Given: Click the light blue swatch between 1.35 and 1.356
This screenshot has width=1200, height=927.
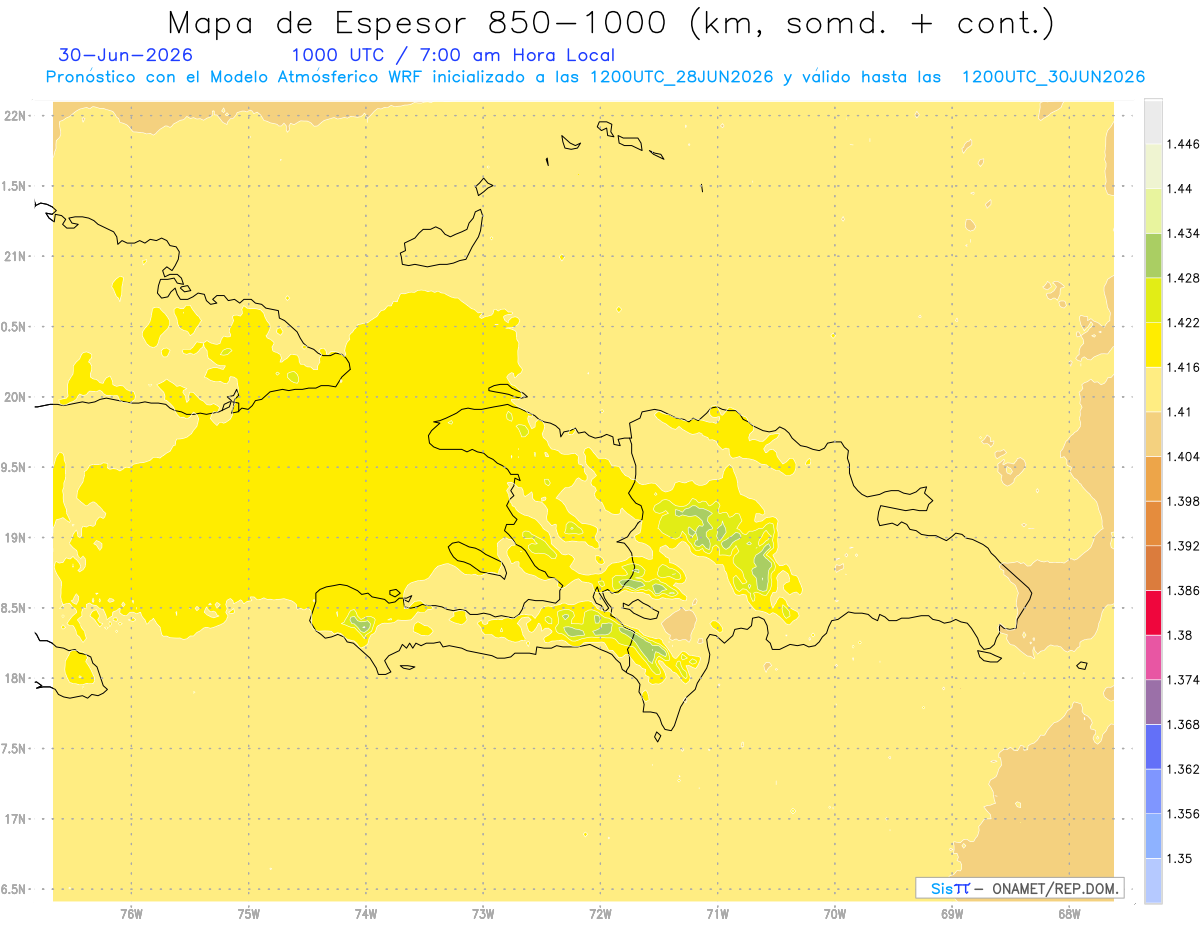Looking at the screenshot, I should point(1153,836).
